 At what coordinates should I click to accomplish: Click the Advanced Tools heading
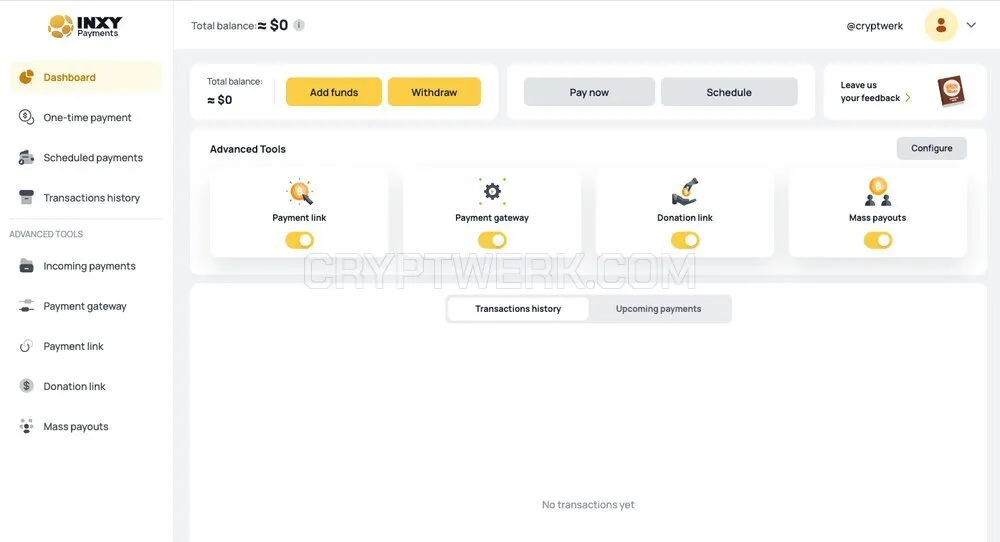[x=247, y=149]
